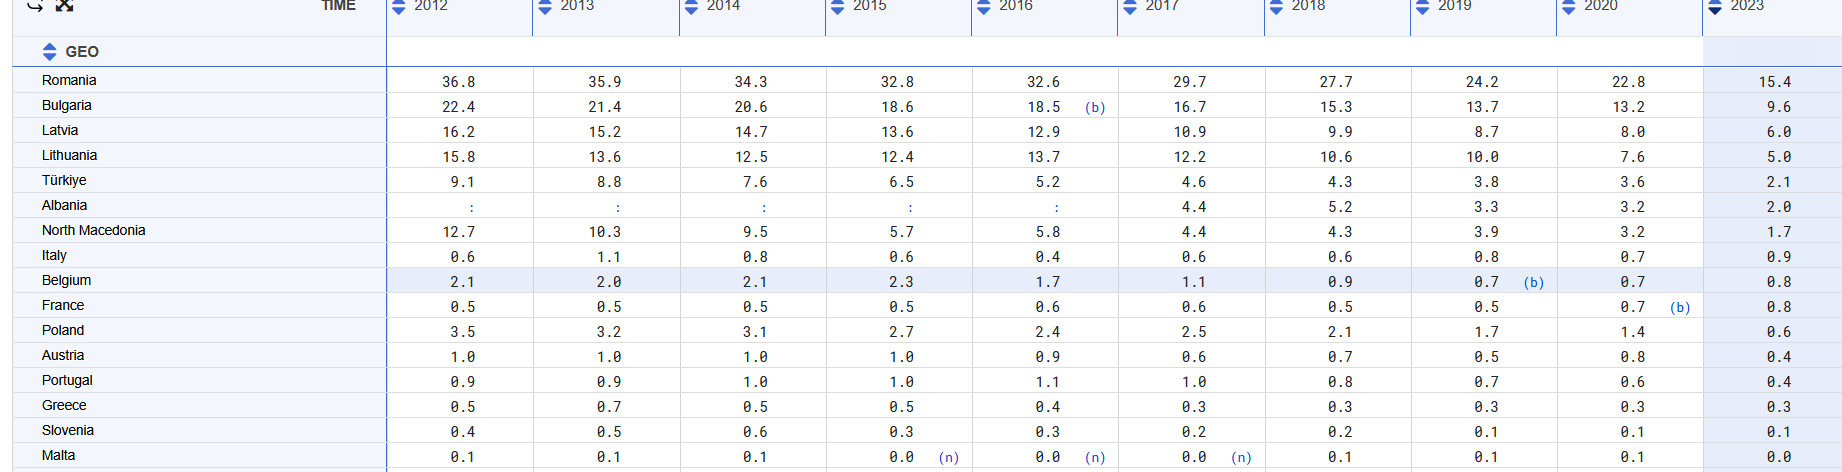Sort table by the 2017 column
The image size is (1842, 472).
pyautogui.click(x=1130, y=7)
